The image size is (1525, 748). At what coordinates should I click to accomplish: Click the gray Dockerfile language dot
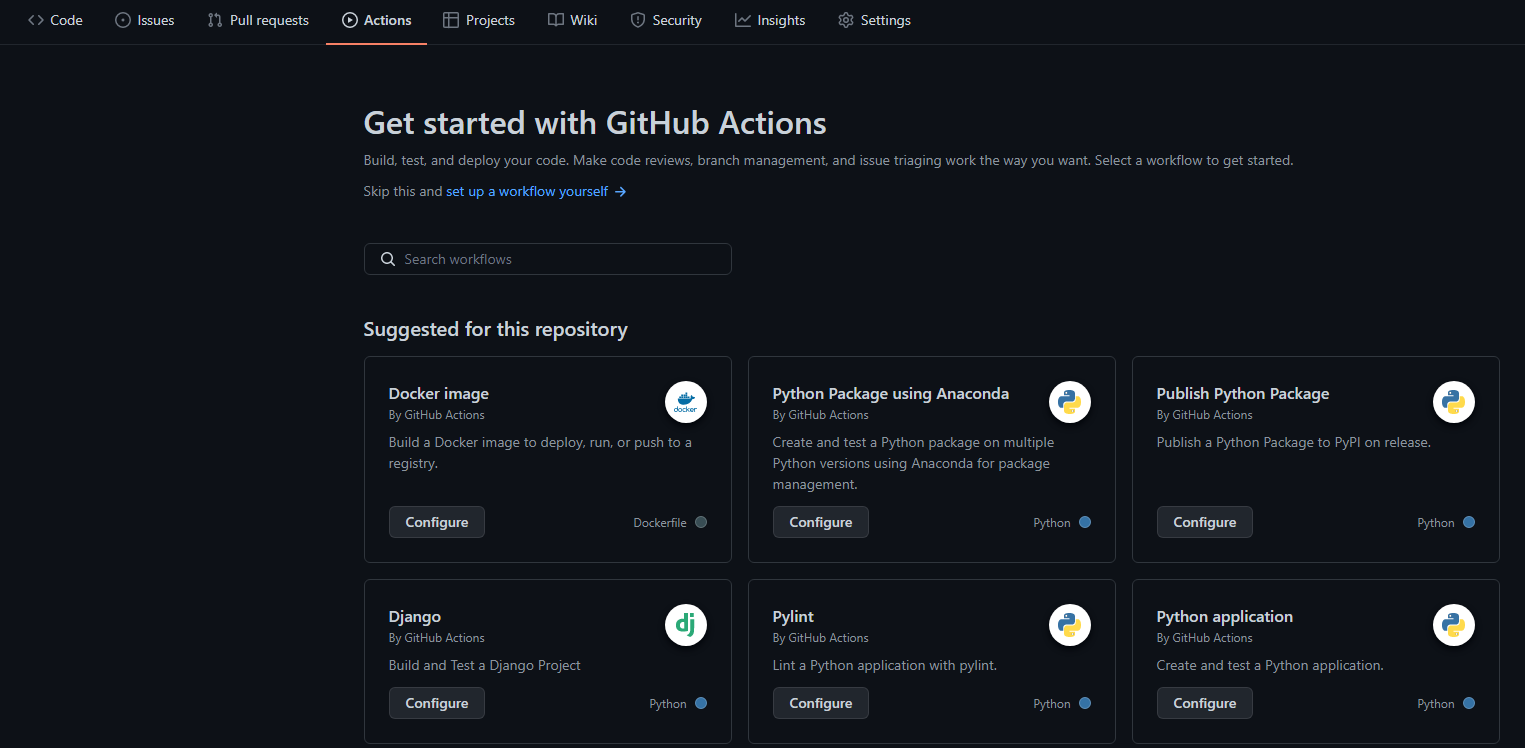pyautogui.click(x=701, y=522)
